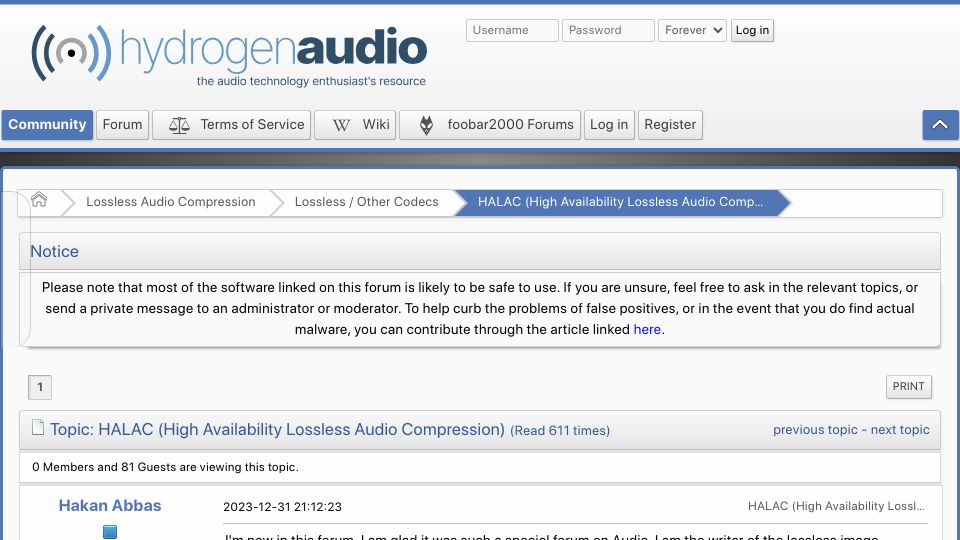Click page number 1 button

point(40,387)
